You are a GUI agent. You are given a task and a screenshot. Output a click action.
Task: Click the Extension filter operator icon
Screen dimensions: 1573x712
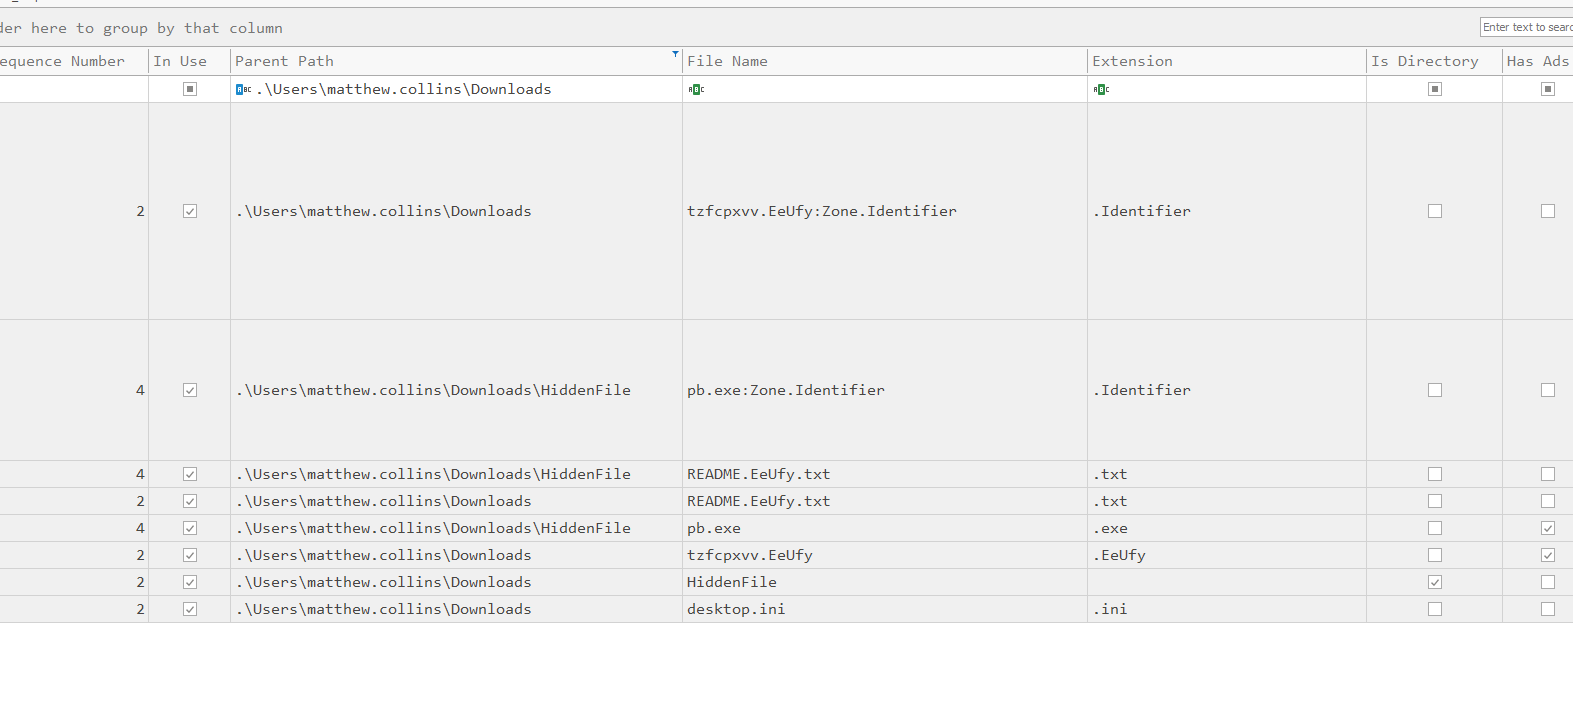pos(1101,89)
